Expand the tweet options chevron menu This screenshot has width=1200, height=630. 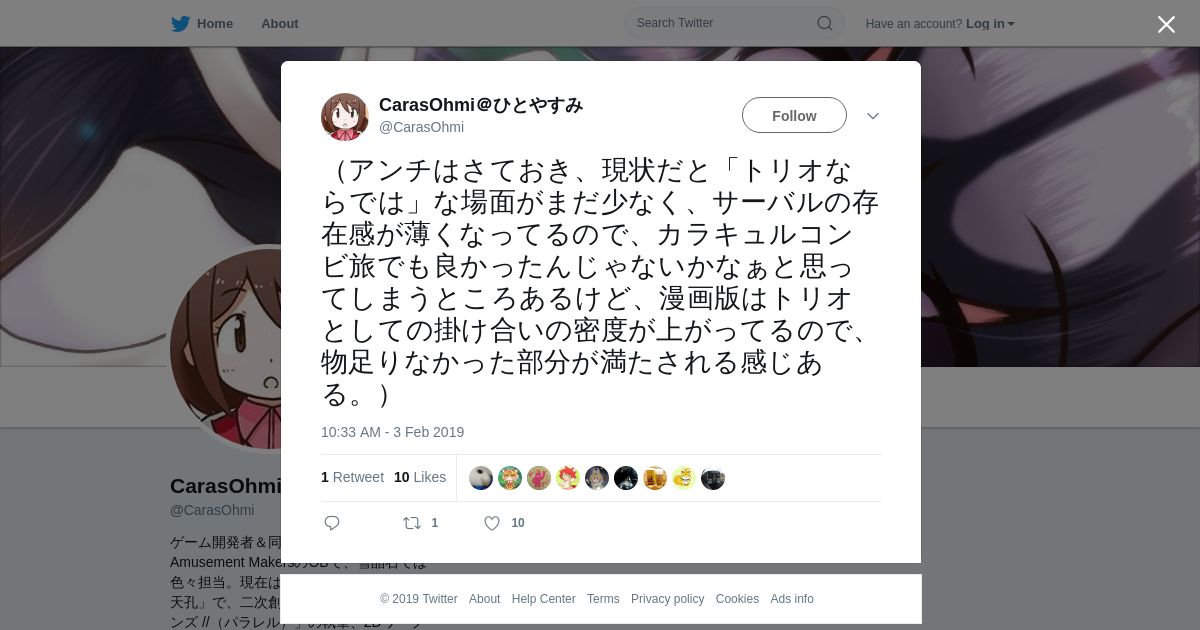click(873, 116)
